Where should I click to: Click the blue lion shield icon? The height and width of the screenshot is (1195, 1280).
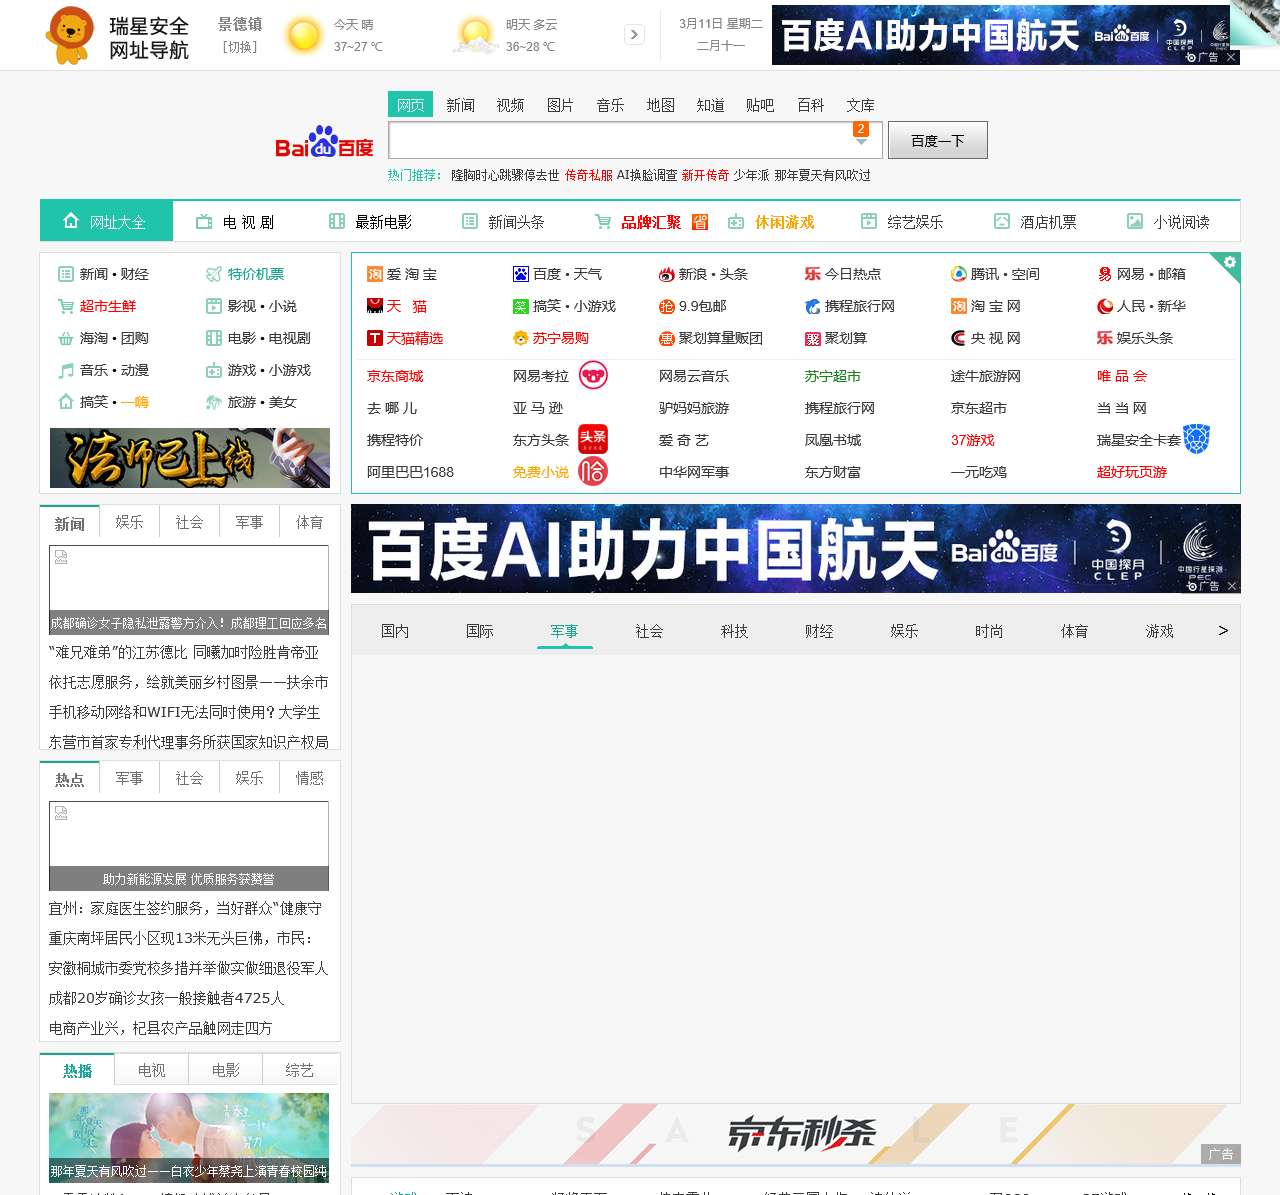click(1197, 439)
